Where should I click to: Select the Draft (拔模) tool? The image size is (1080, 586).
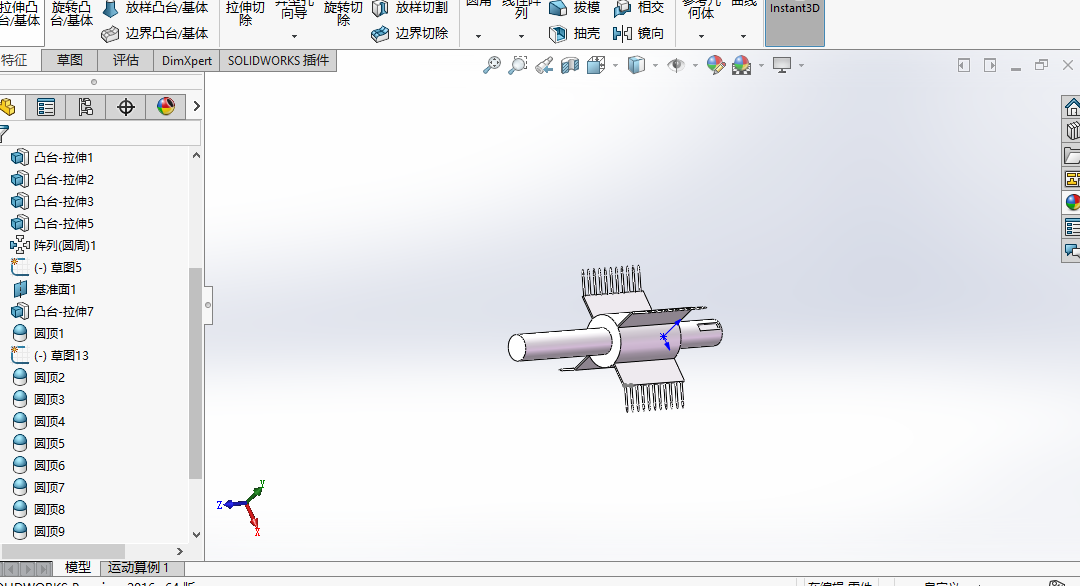574,8
